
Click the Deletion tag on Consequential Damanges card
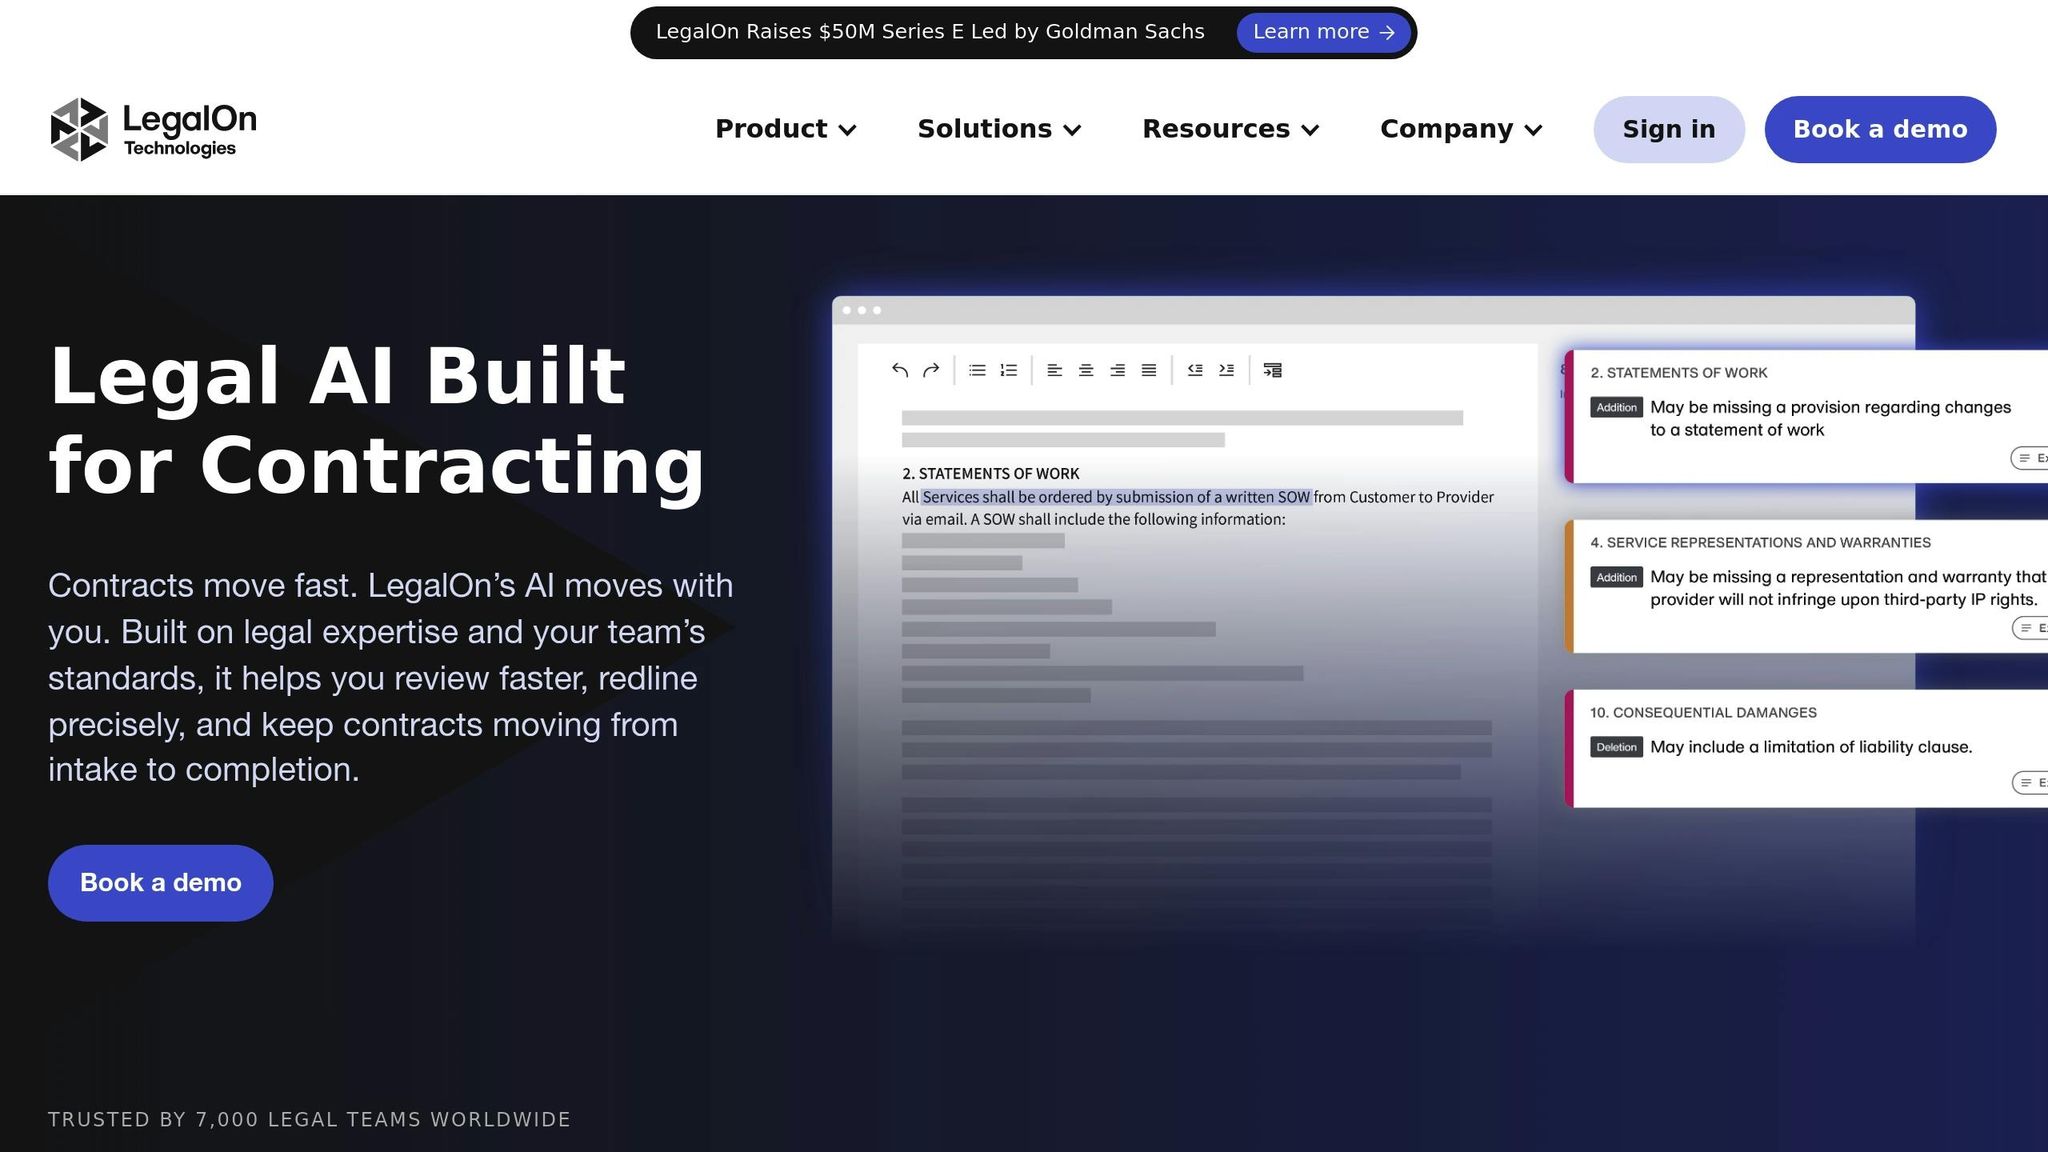[1616, 747]
